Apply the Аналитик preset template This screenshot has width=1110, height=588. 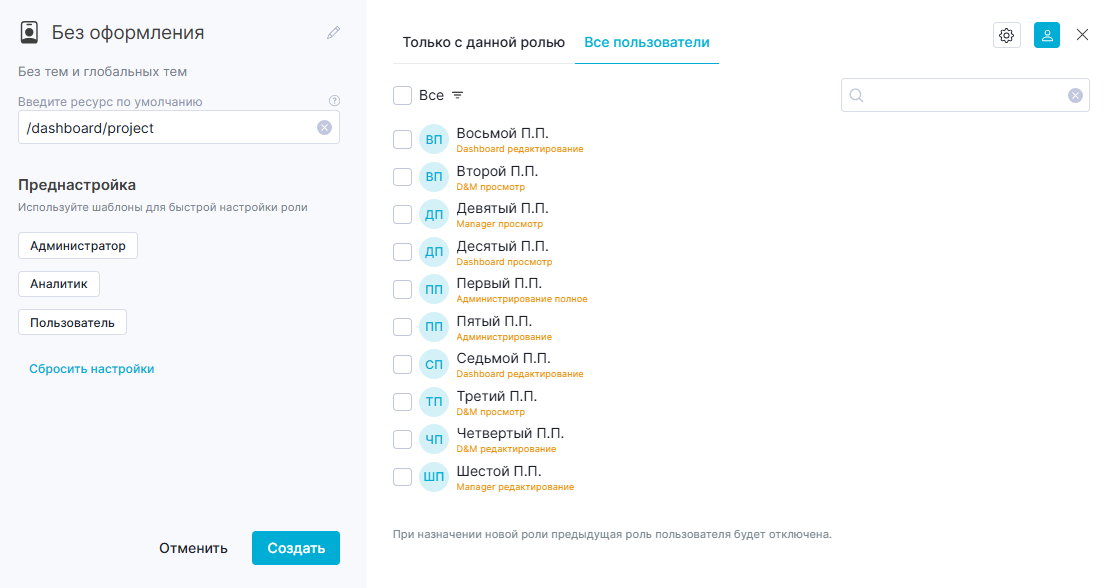(x=59, y=284)
